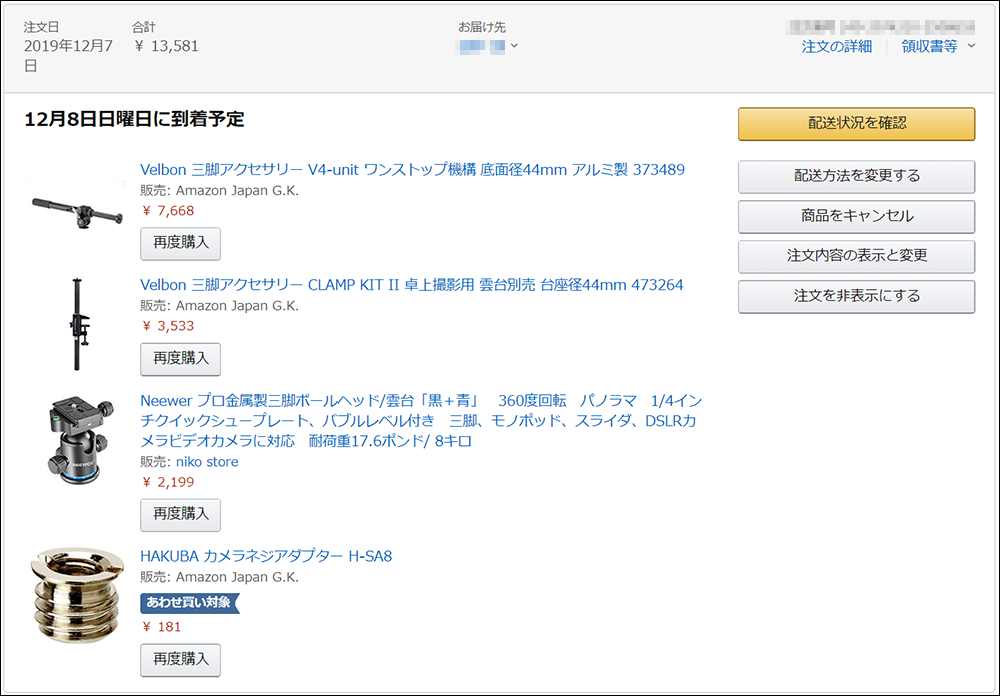The width and height of the screenshot is (1000, 696).
Task: Click the ¥ 3,533 price
Action: pos(168,326)
